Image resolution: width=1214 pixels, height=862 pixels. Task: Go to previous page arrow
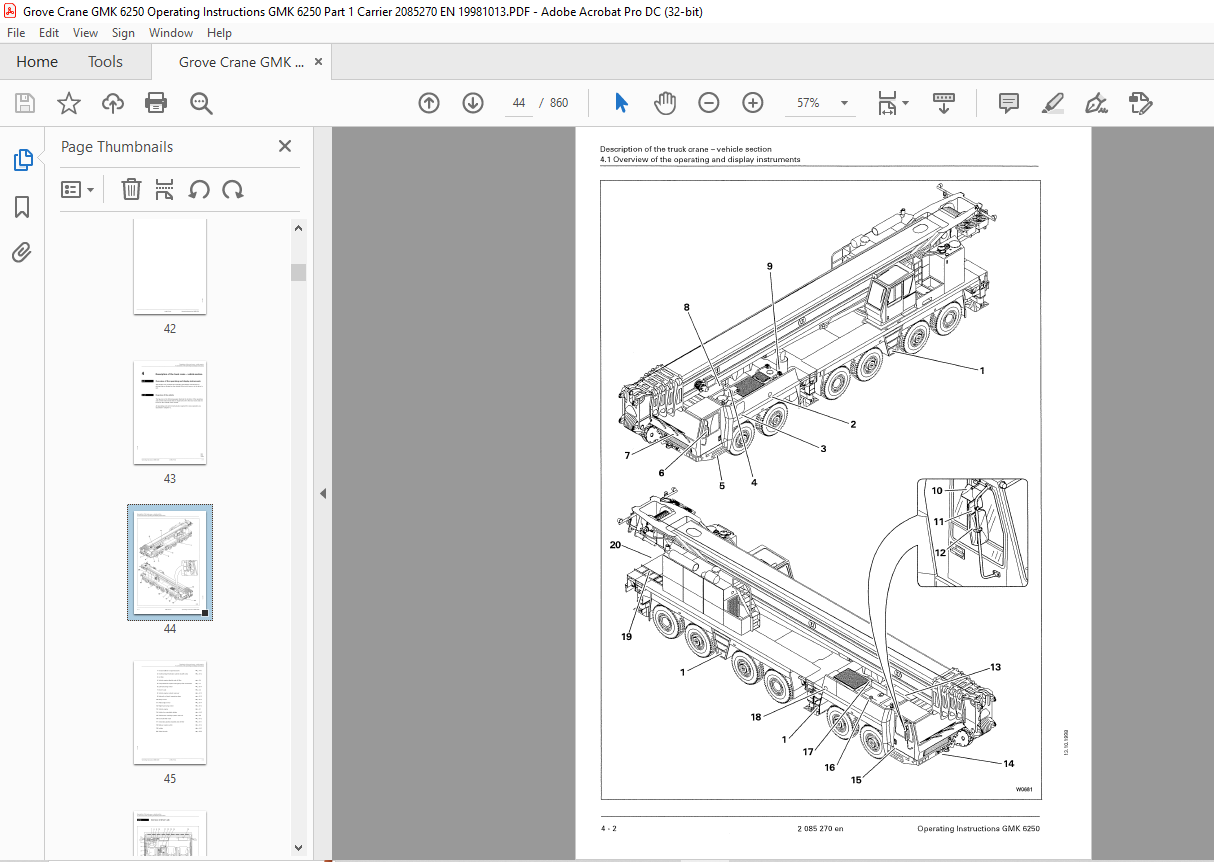429,103
